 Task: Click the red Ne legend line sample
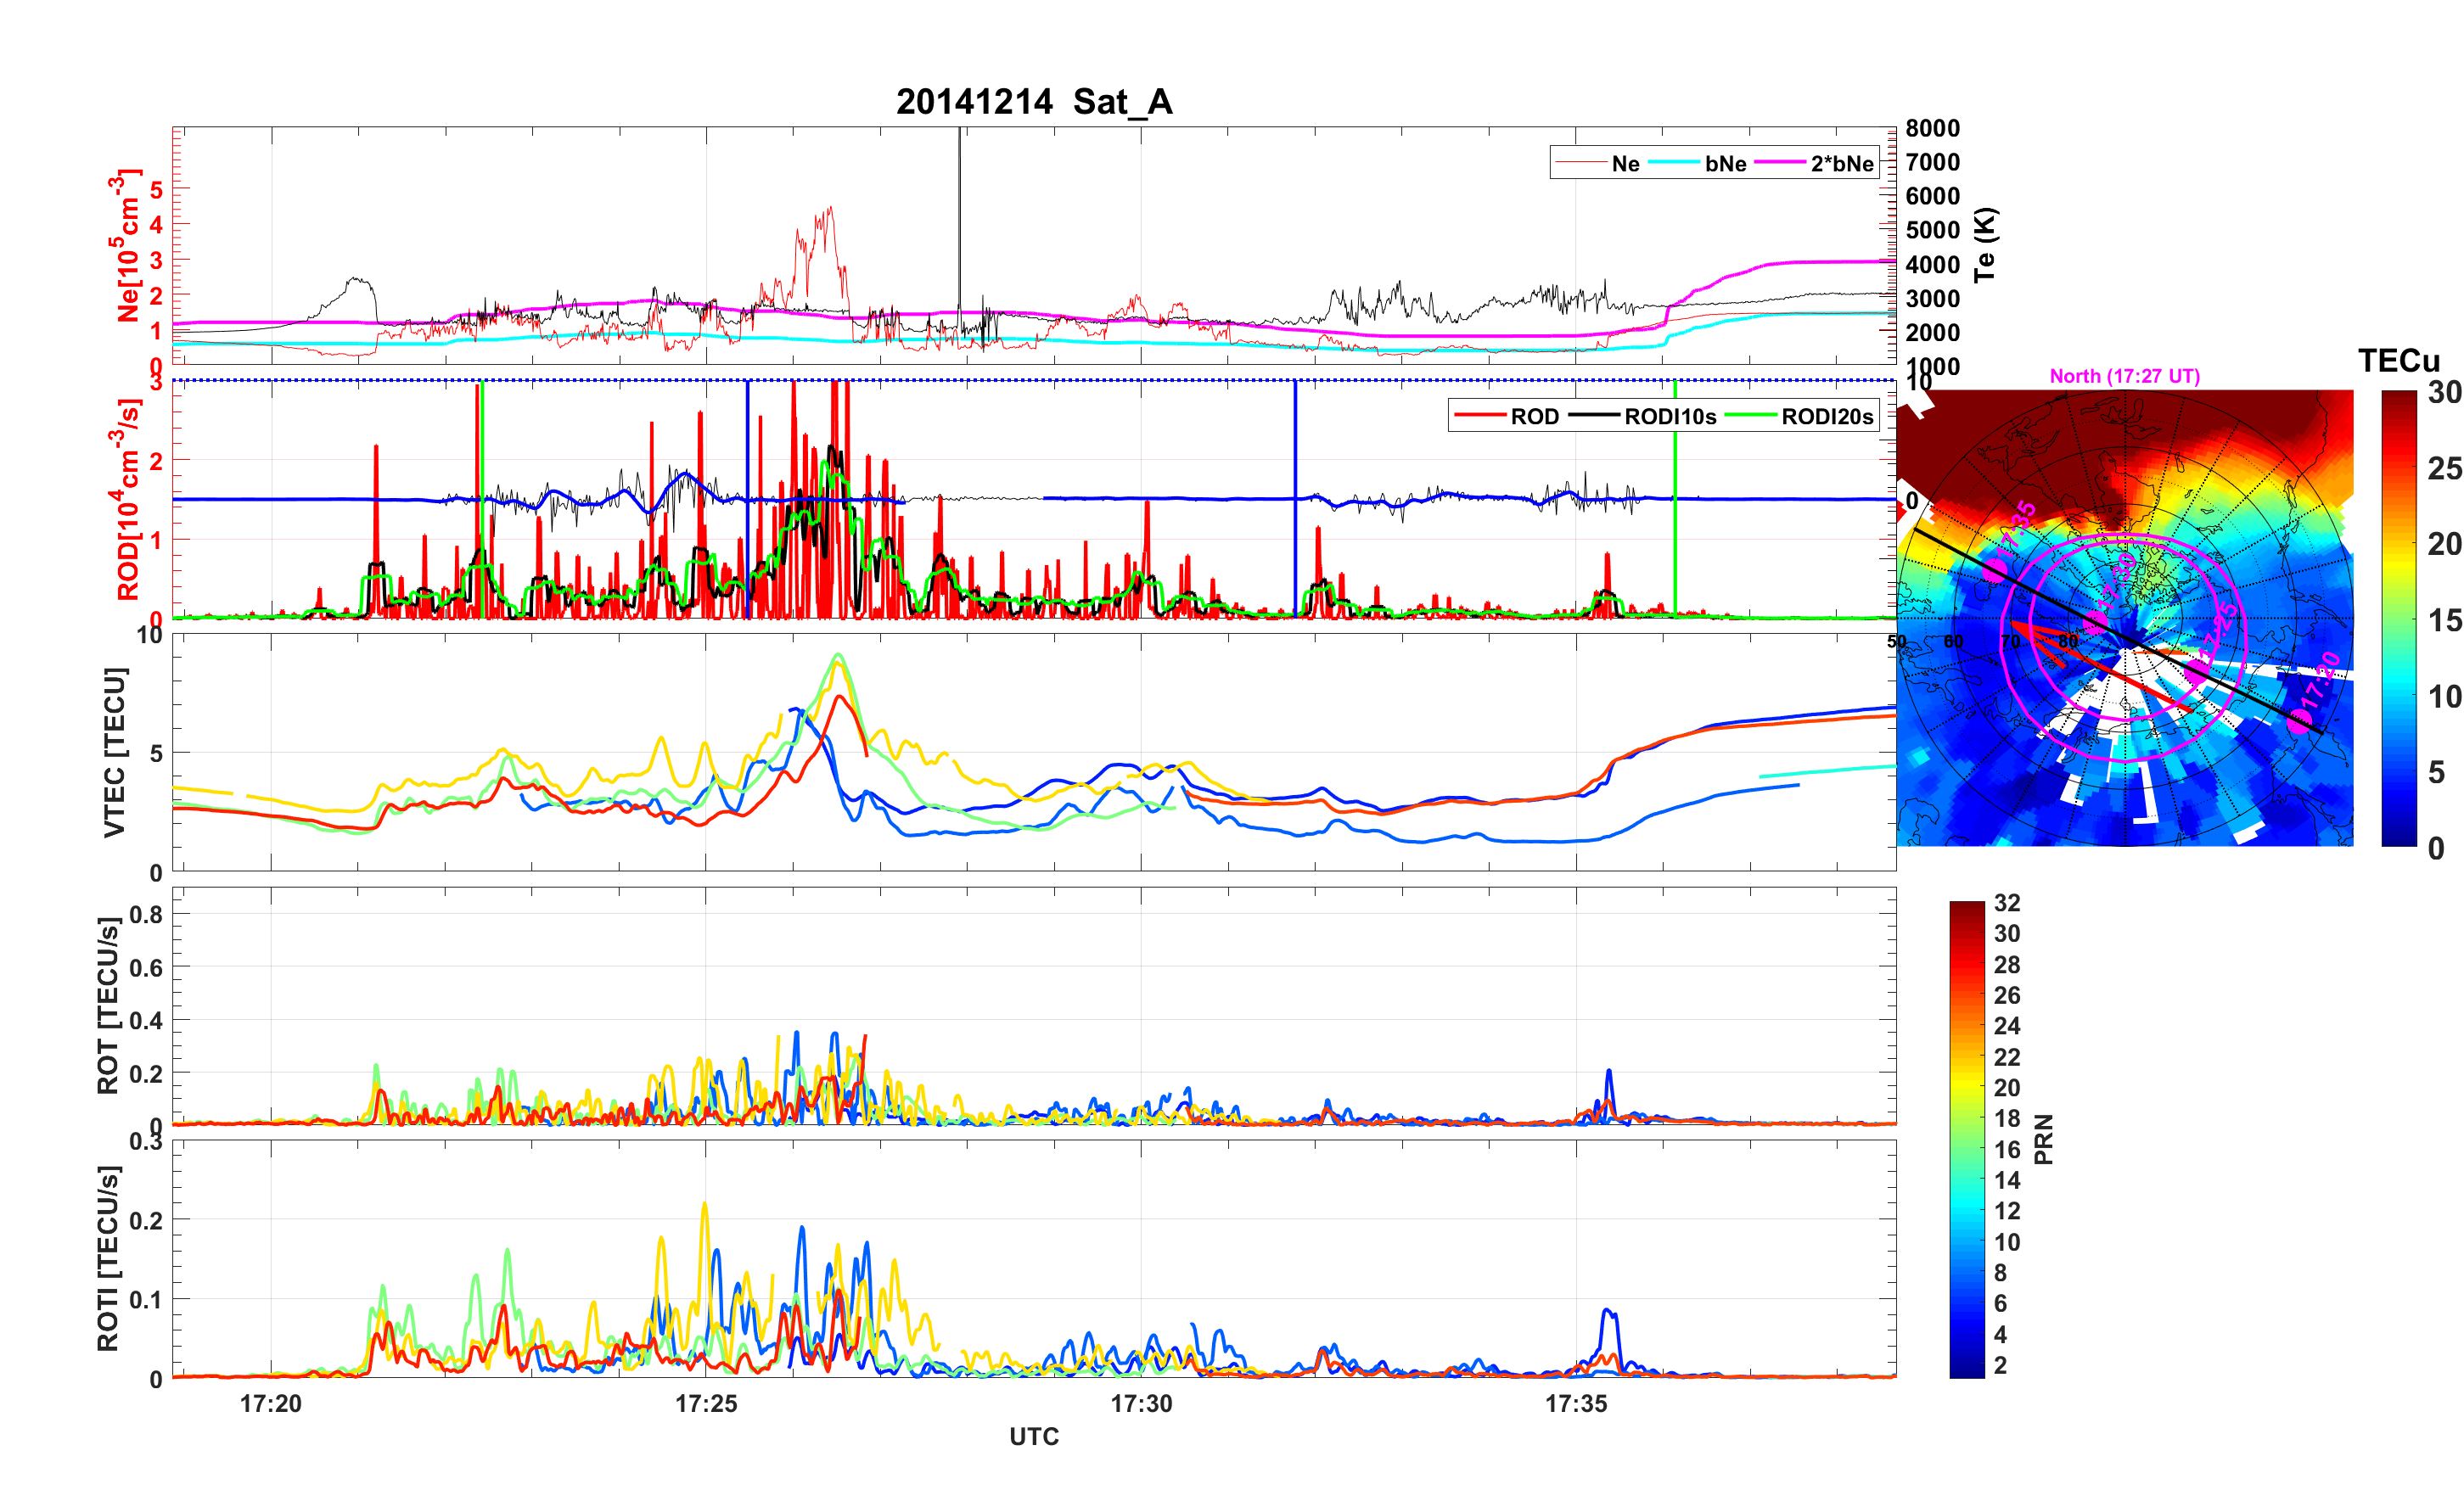pyautogui.click(x=1581, y=163)
